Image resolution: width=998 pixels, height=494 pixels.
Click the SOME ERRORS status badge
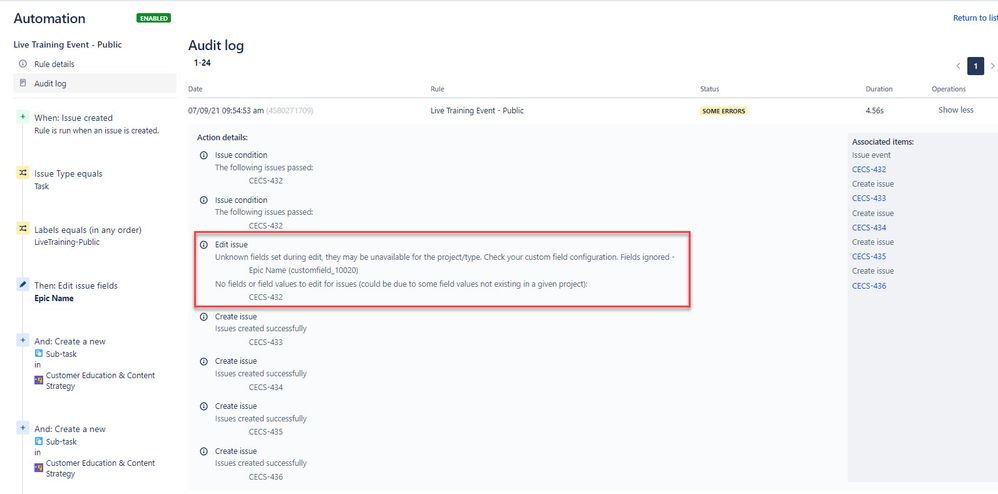(x=723, y=111)
